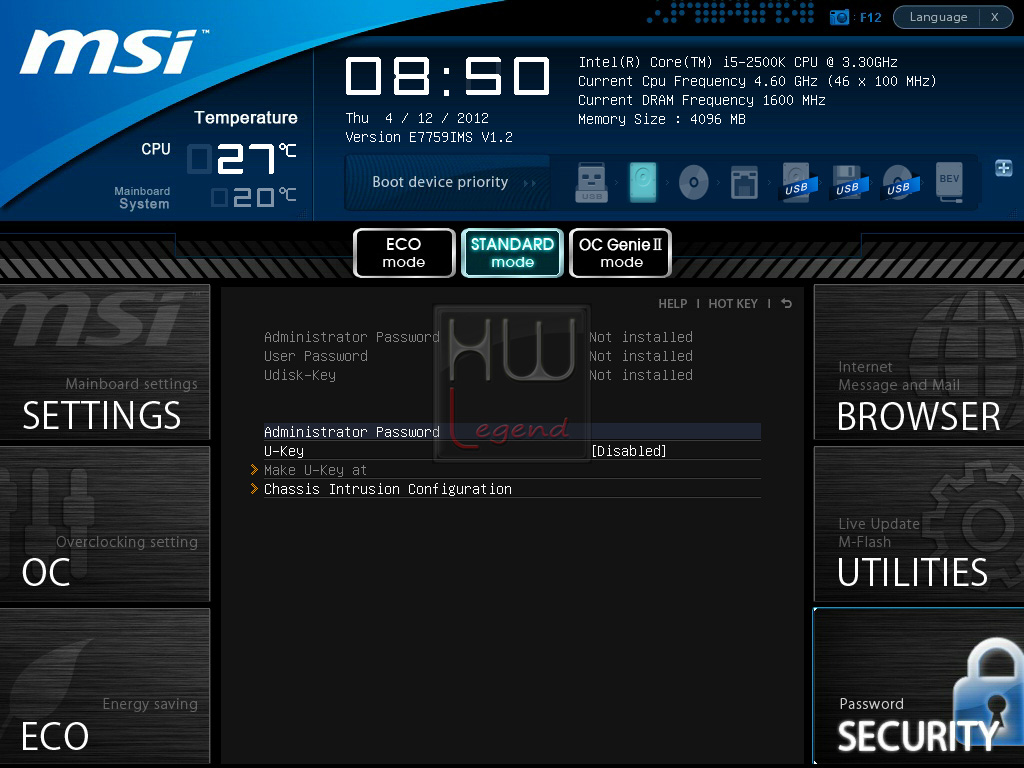Click the BIOS version E7759IMS V1.2 text
Image resolution: width=1024 pixels, height=768 pixels.
click(x=429, y=137)
